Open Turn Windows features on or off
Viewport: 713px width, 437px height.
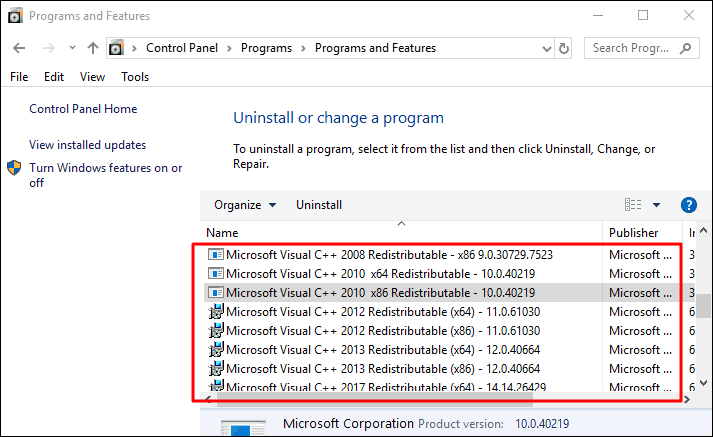point(105,175)
